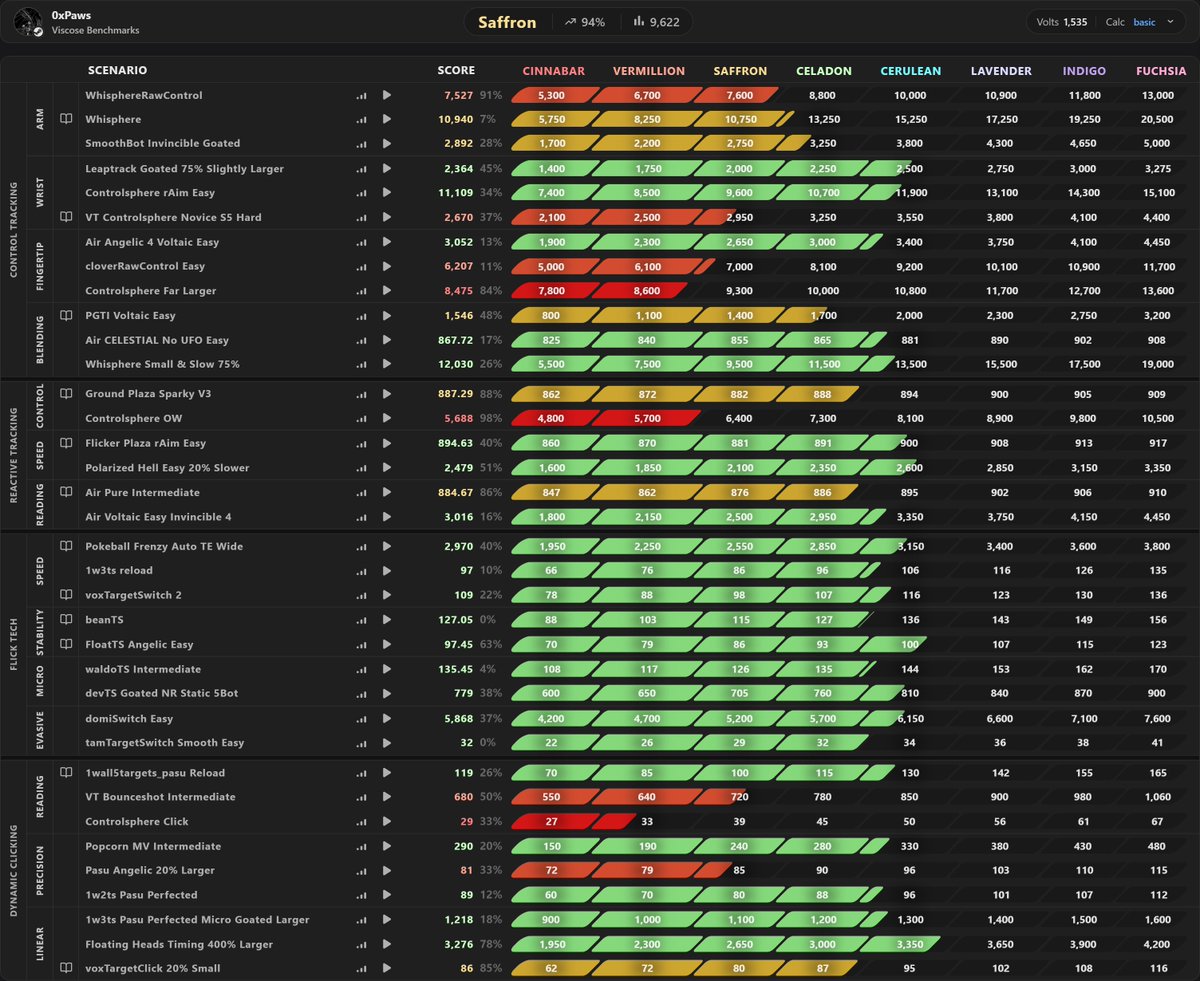Screen dimensions: 1200x981
Task: Open stats chart for Whisphere scenario
Action: [361, 120]
